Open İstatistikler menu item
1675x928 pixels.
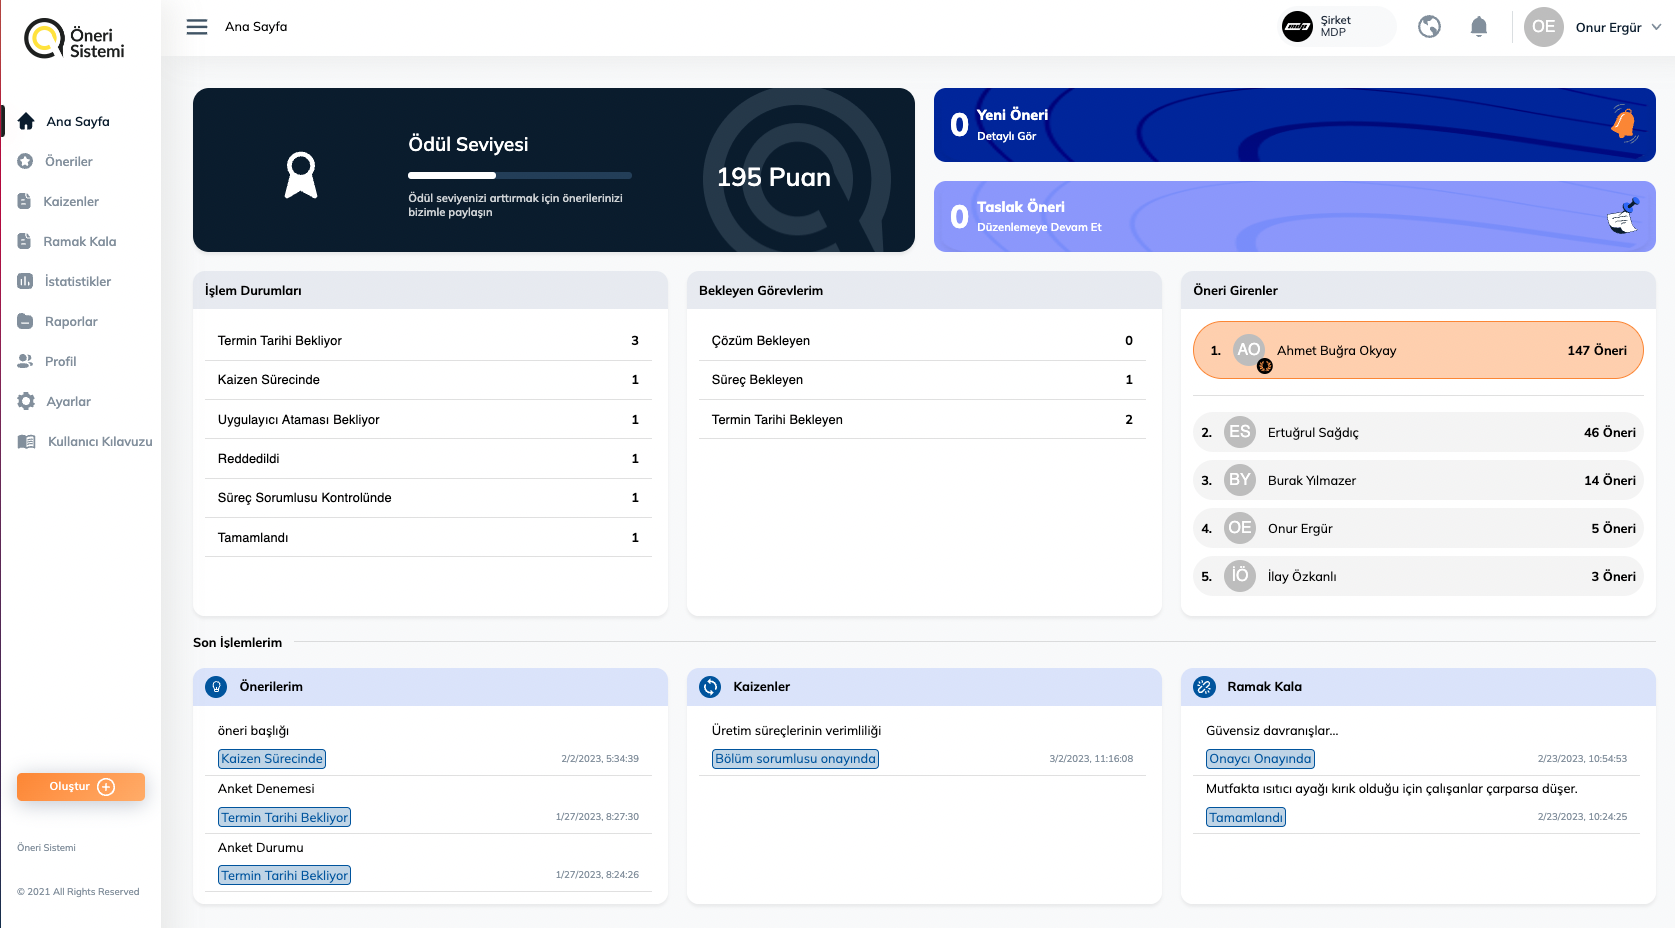click(x=78, y=281)
